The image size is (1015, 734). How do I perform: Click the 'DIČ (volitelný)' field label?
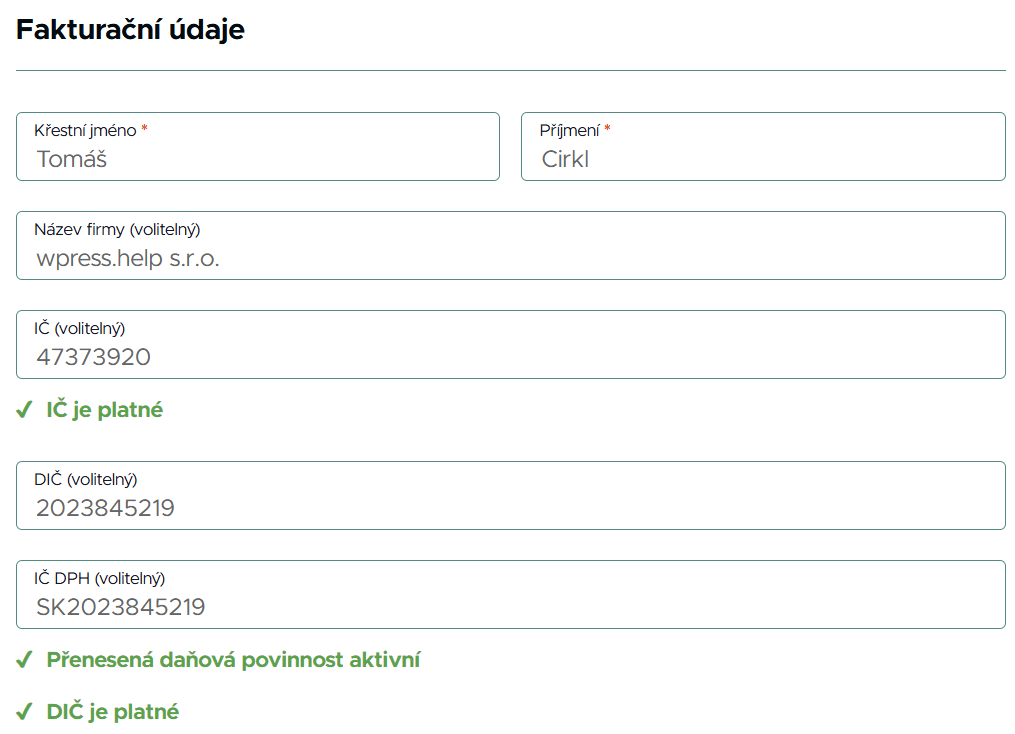click(85, 479)
